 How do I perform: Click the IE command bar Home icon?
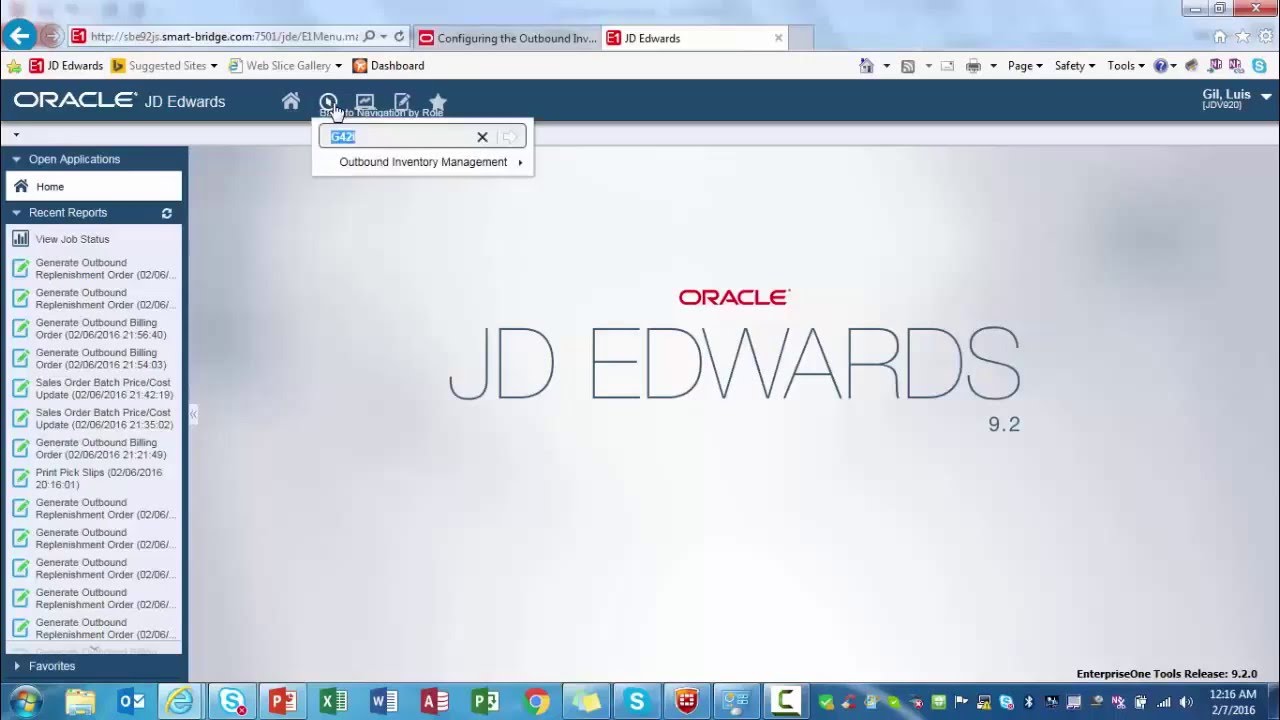click(x=866, y=66)
